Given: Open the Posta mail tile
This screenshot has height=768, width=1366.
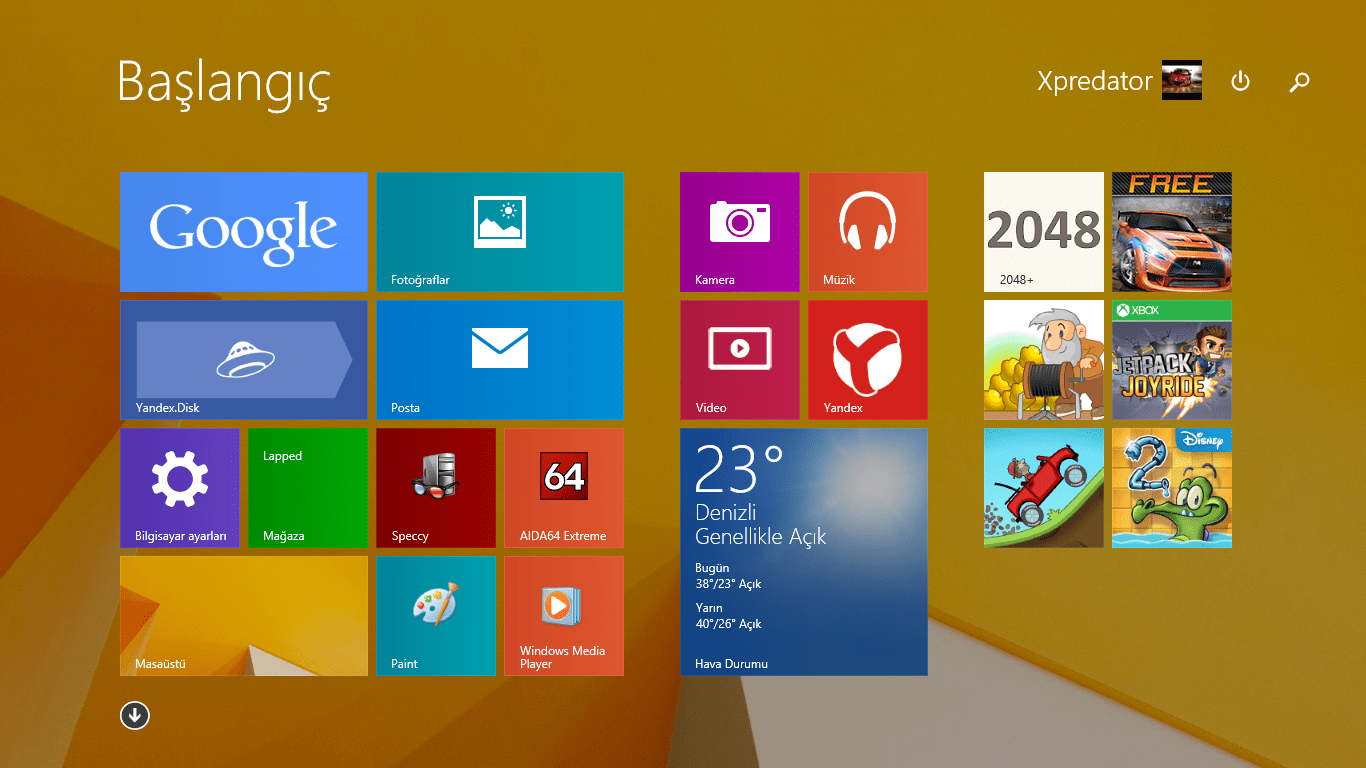Looking at the screenshot, I should (500, 360).
